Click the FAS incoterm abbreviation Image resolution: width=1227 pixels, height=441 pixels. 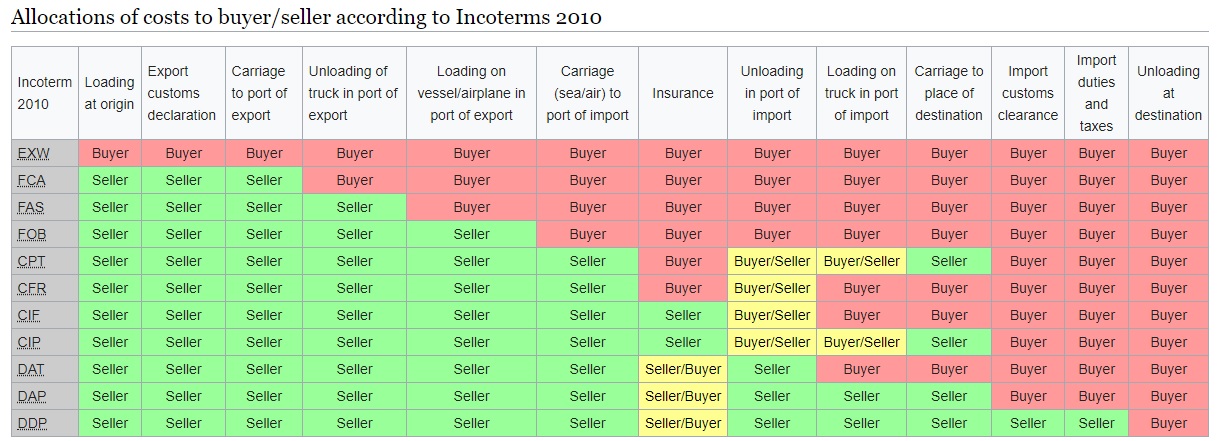pos(31,208)
